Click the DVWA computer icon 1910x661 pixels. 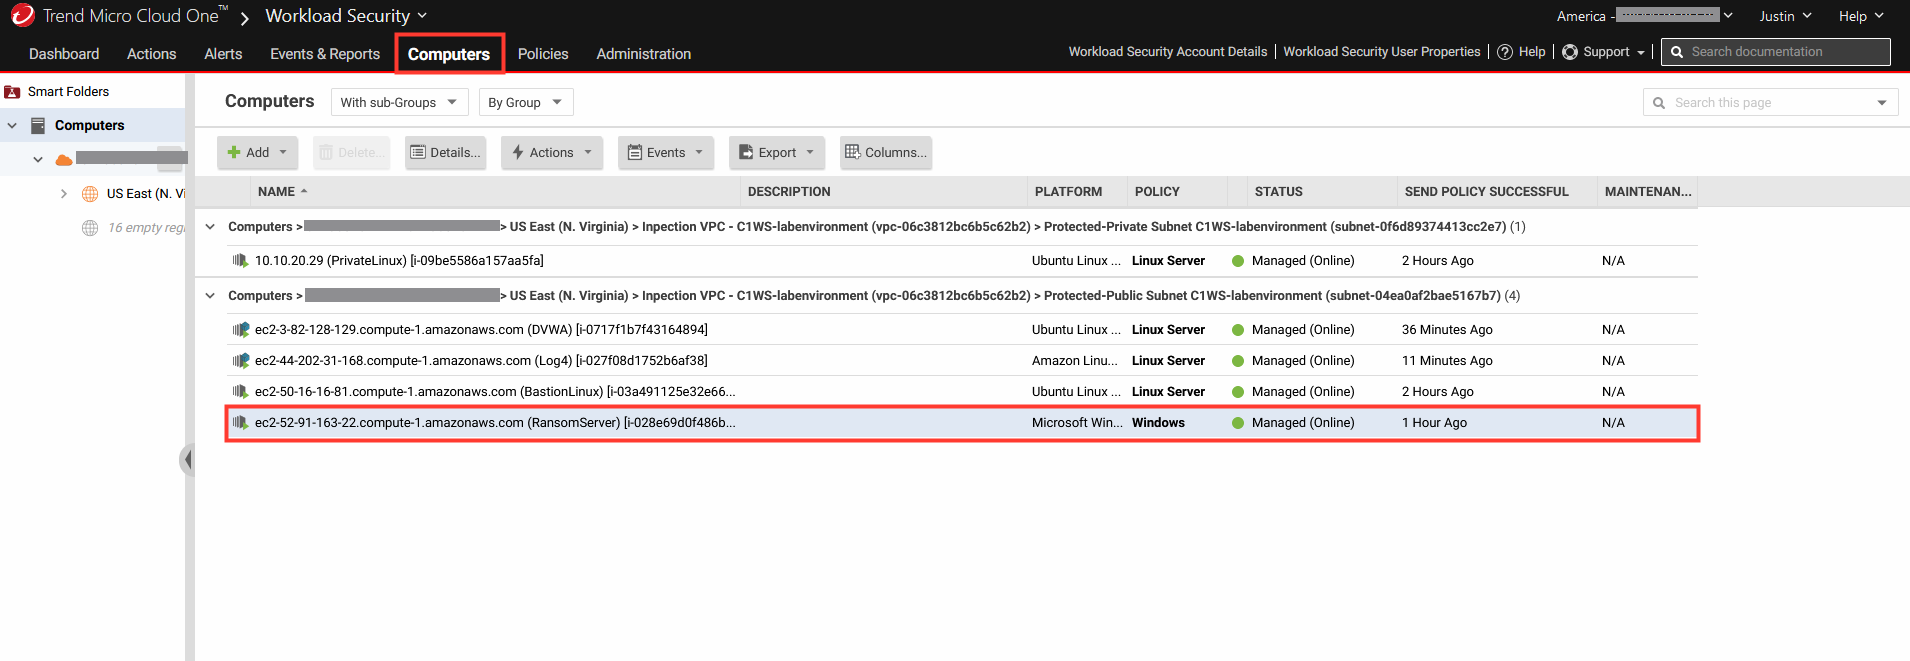(x=240, y=329)
